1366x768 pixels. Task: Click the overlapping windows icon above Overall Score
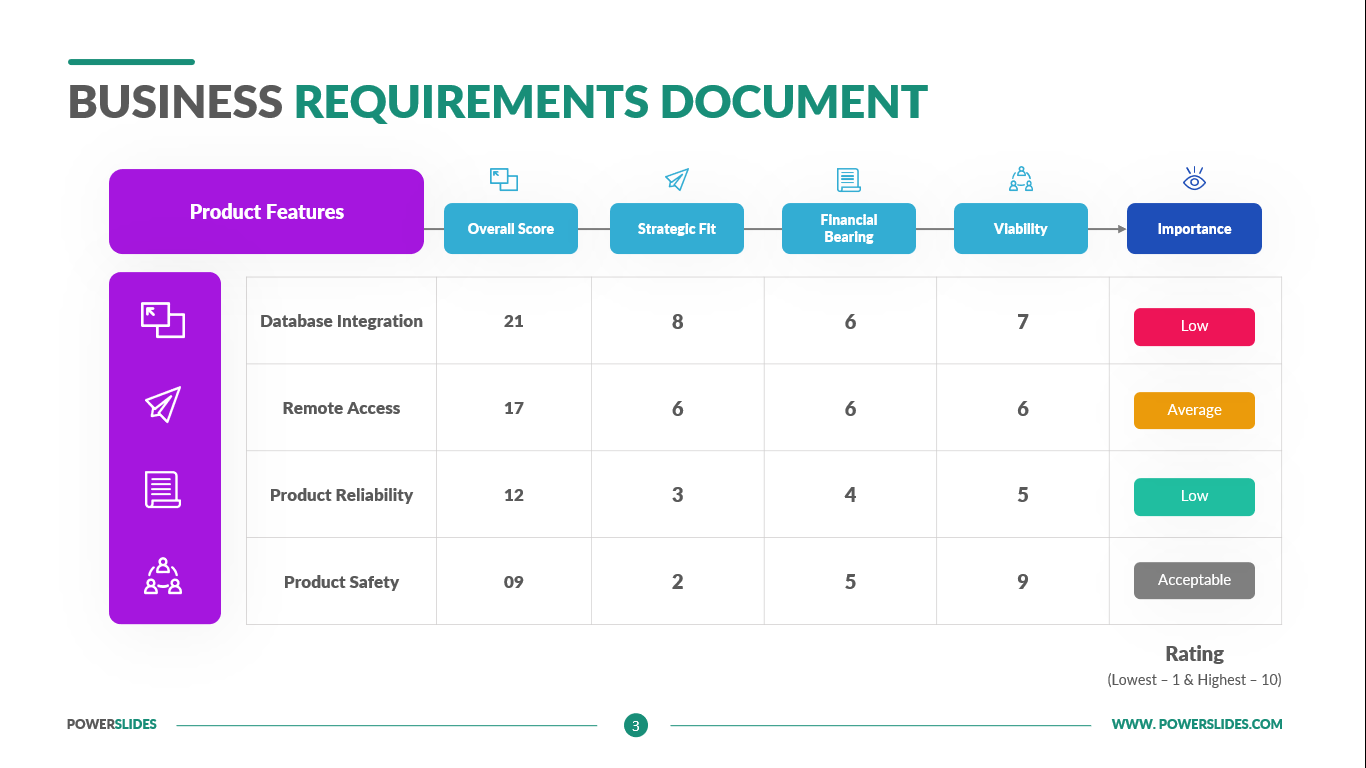504,180
